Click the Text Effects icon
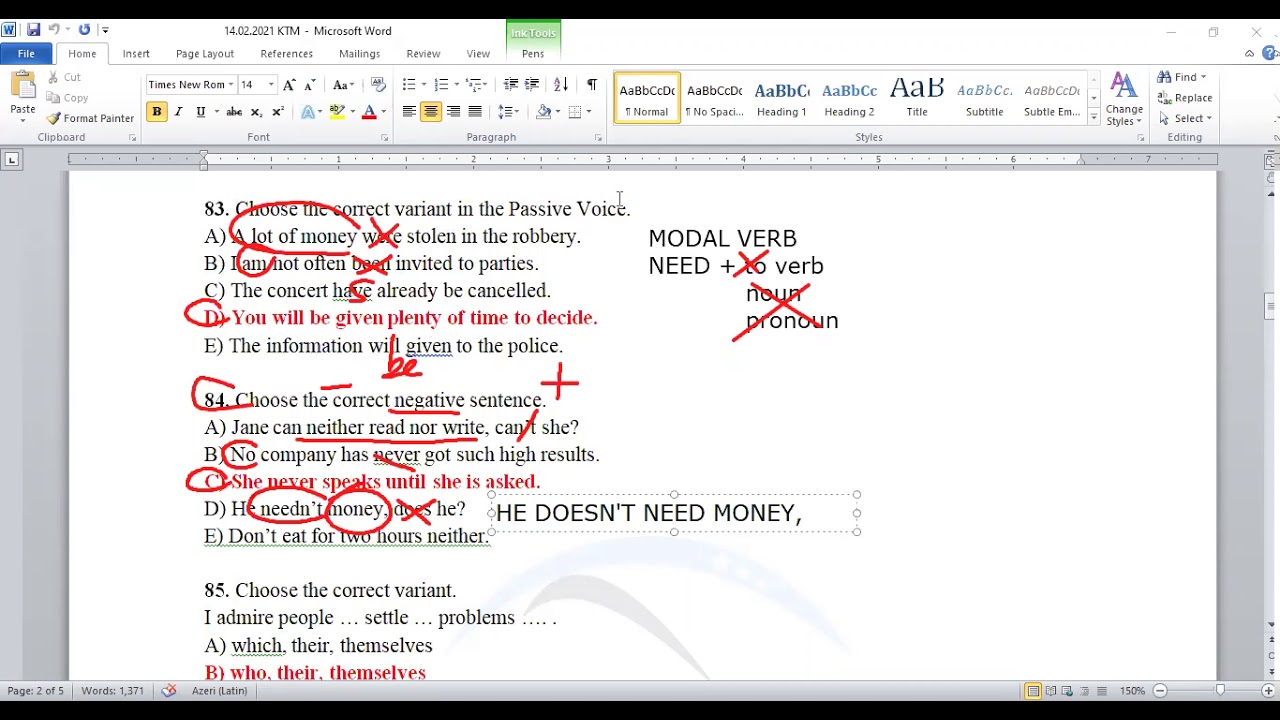 tap(309, 112)
